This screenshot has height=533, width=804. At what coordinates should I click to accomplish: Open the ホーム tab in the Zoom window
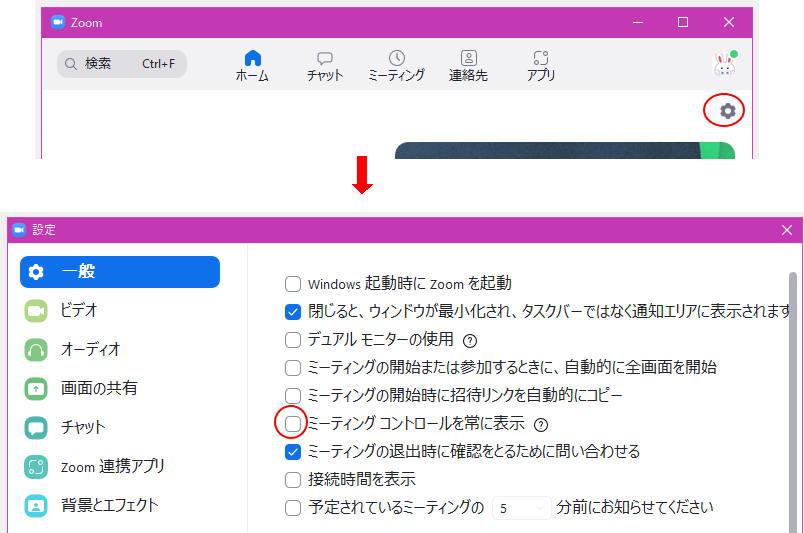pyautogui.click(x=252, y=66)
